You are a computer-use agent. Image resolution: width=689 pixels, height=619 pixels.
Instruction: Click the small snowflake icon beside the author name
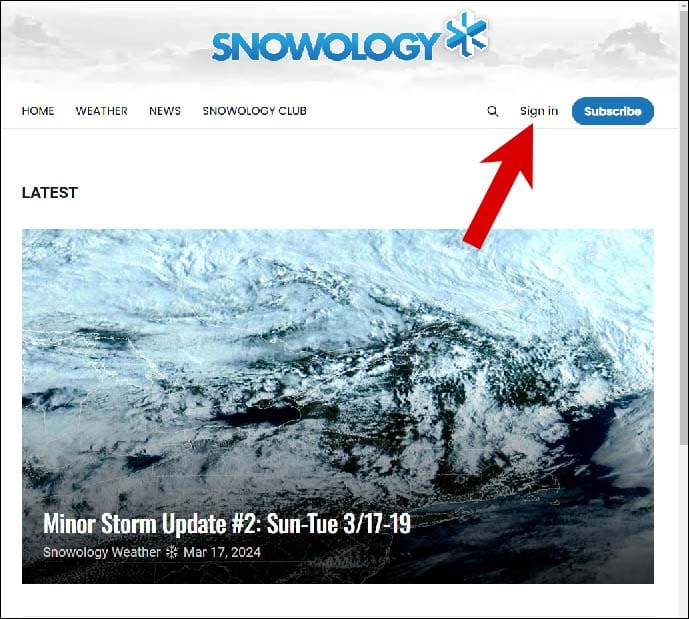pyautogui.click(x=171, y=552)
